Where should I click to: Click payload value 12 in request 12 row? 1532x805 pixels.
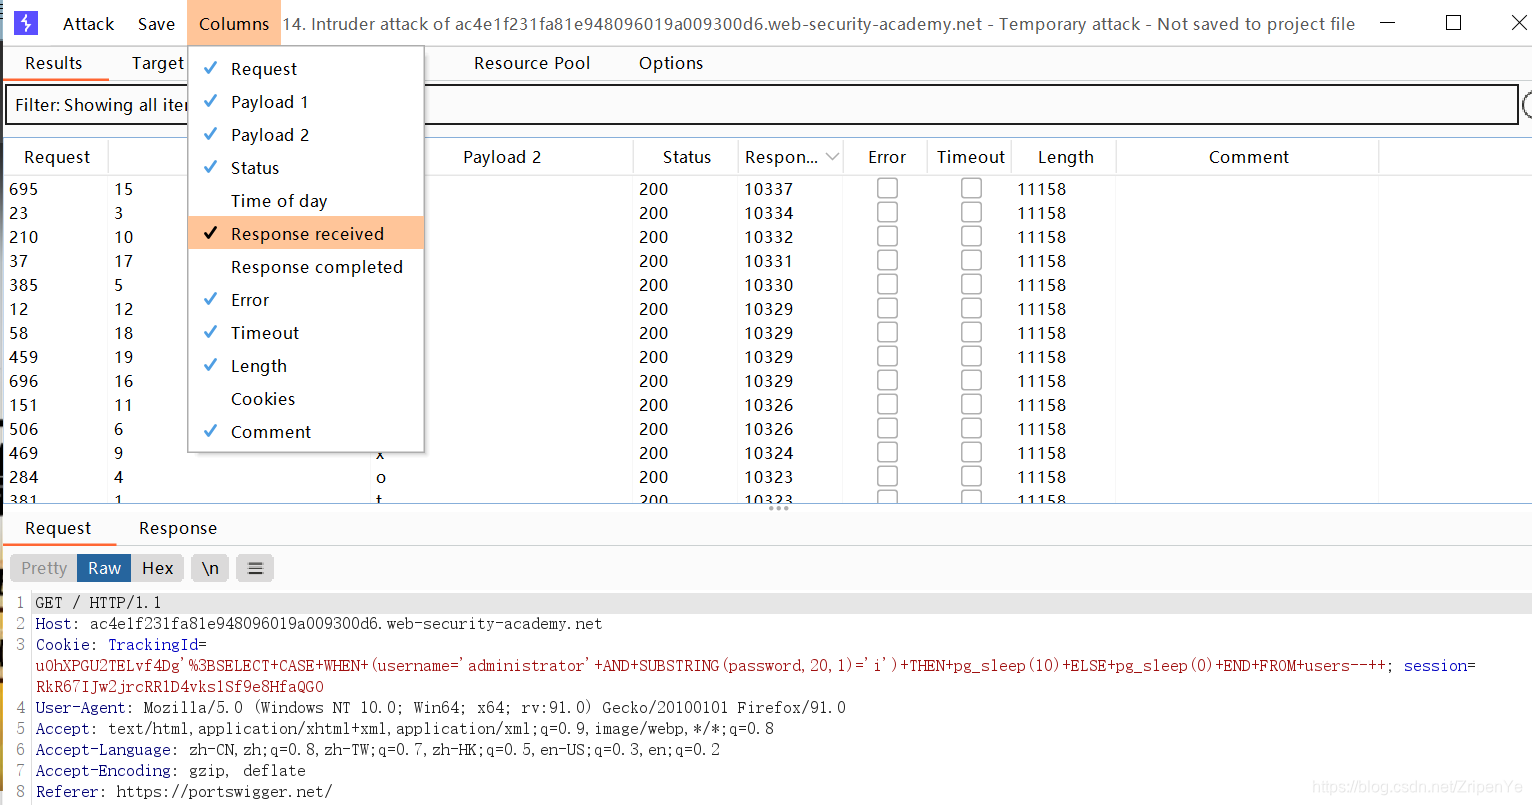click(124, 309)
